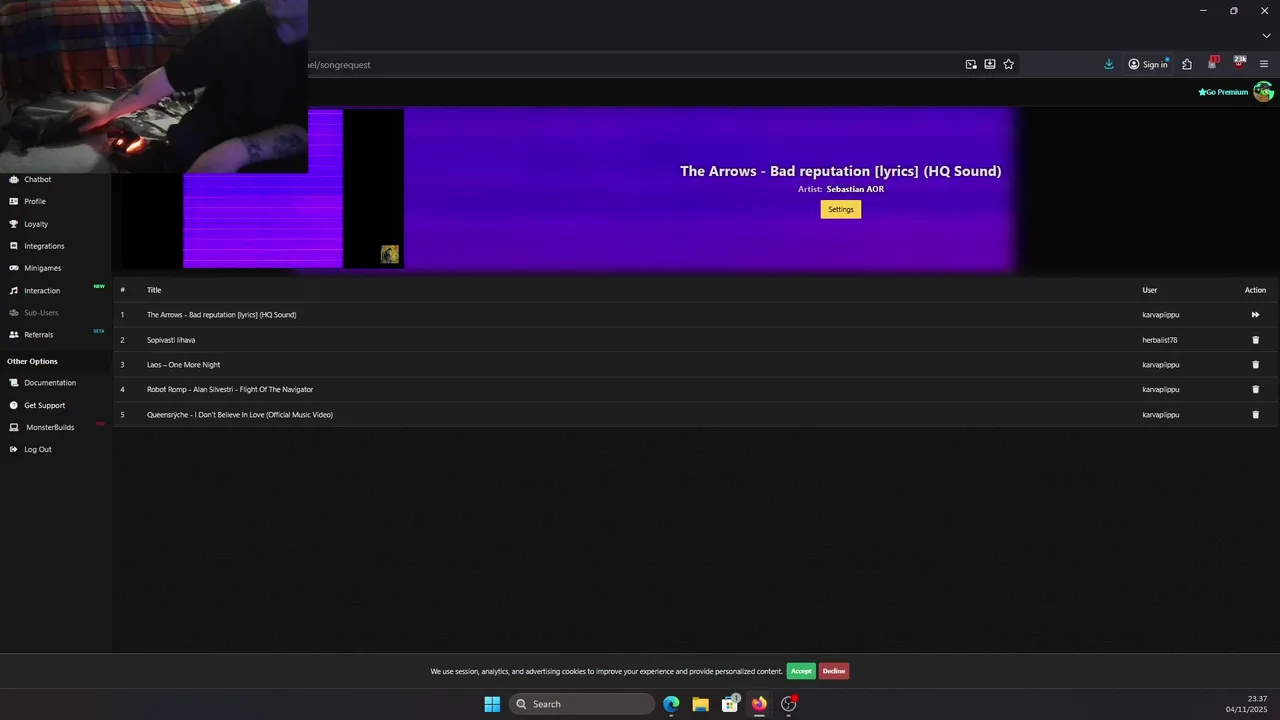
Task: Open the Minigames menu
Action: tap(42, 268)
